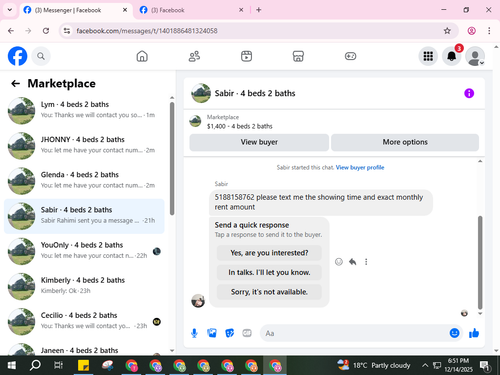The height and width of the screenshot is (375, 500).
Task: Open the Notifications bell
Action: coord(452,56)
